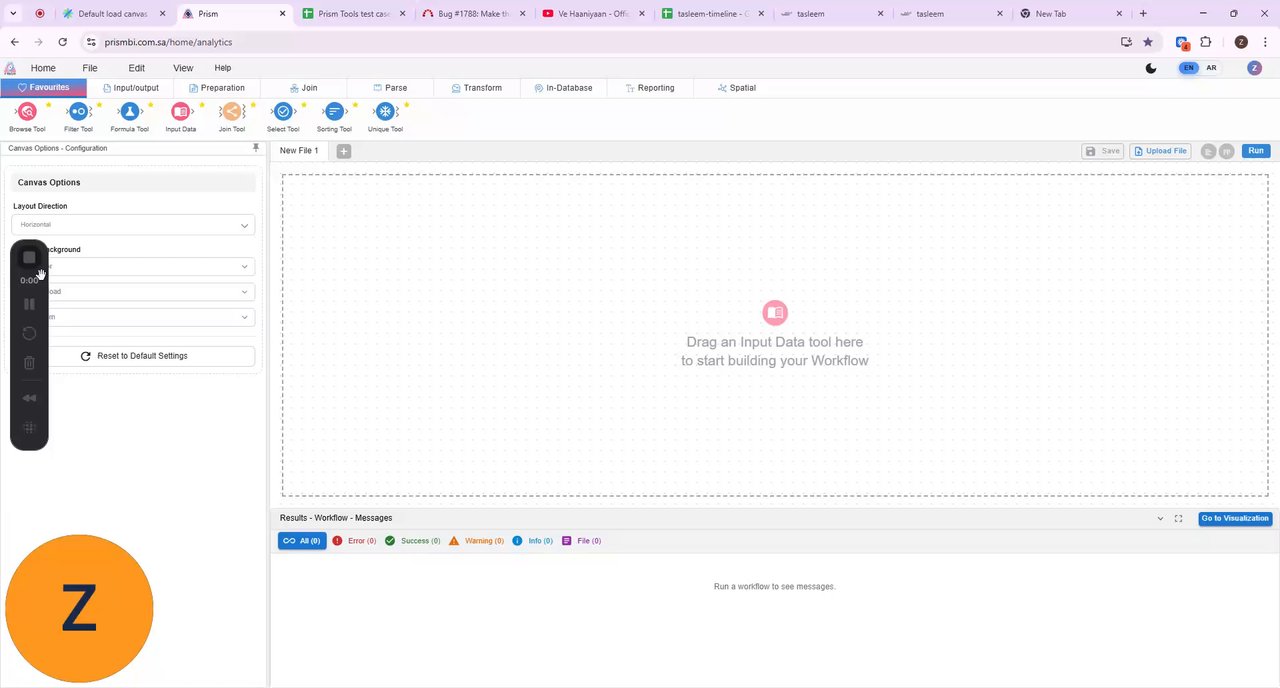This screenshot has height=688, width=1280.
Task: Switch to the Transform tab
Action: tap(477, 88)
